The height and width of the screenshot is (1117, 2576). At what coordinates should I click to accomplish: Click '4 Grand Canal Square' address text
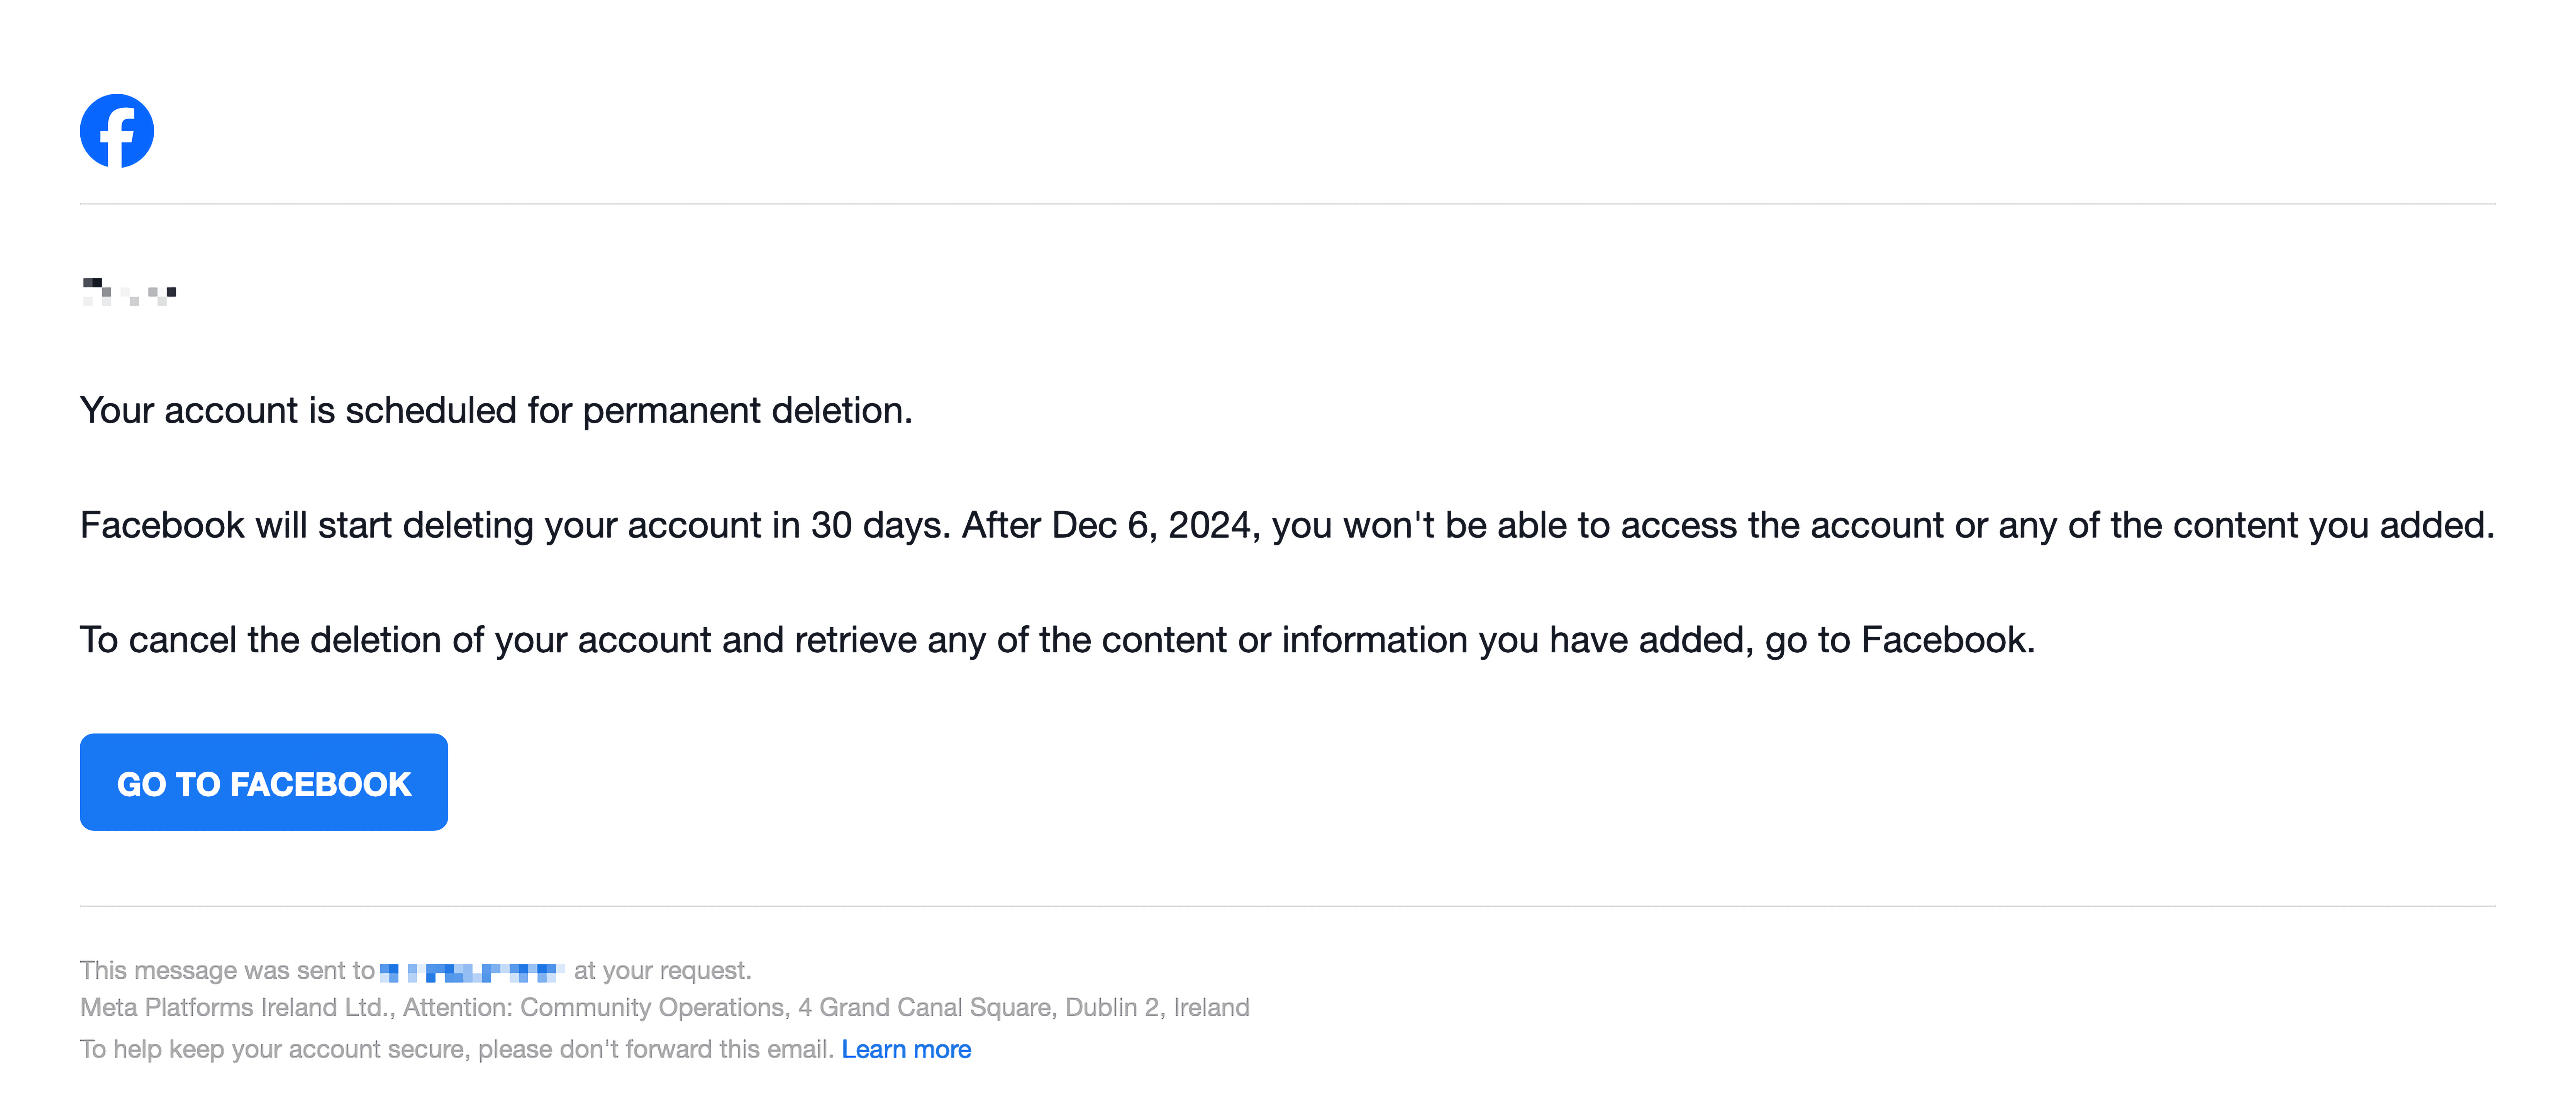[926, 1007]
